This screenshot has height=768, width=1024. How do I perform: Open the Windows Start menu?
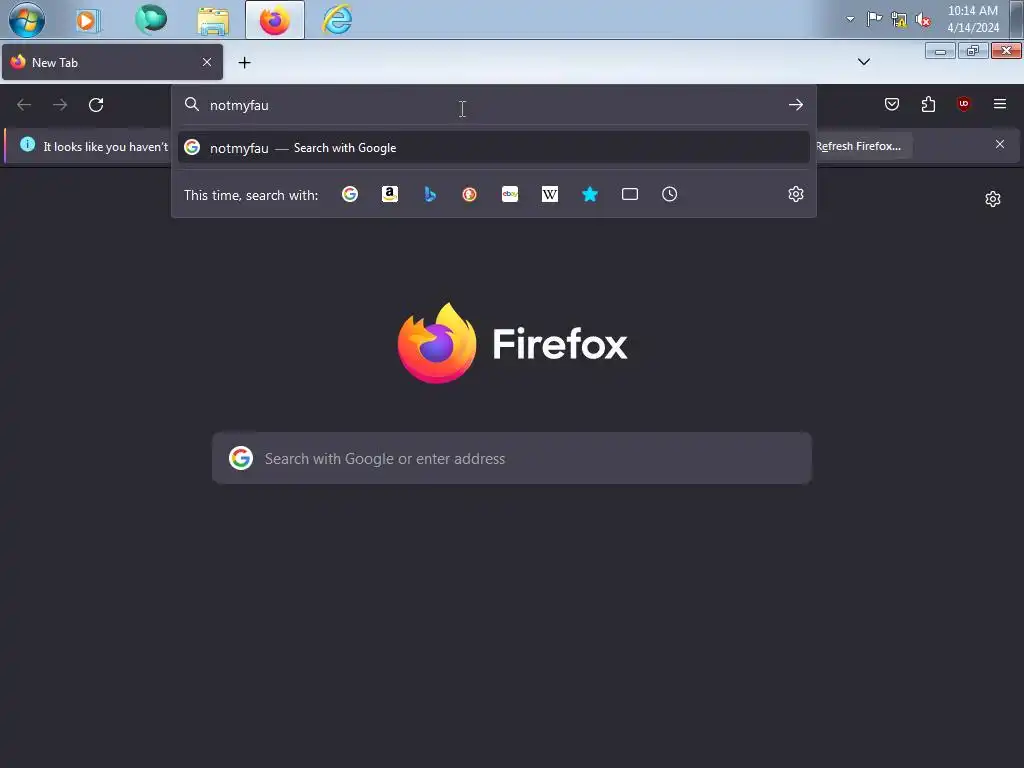[x=27, y=20]
